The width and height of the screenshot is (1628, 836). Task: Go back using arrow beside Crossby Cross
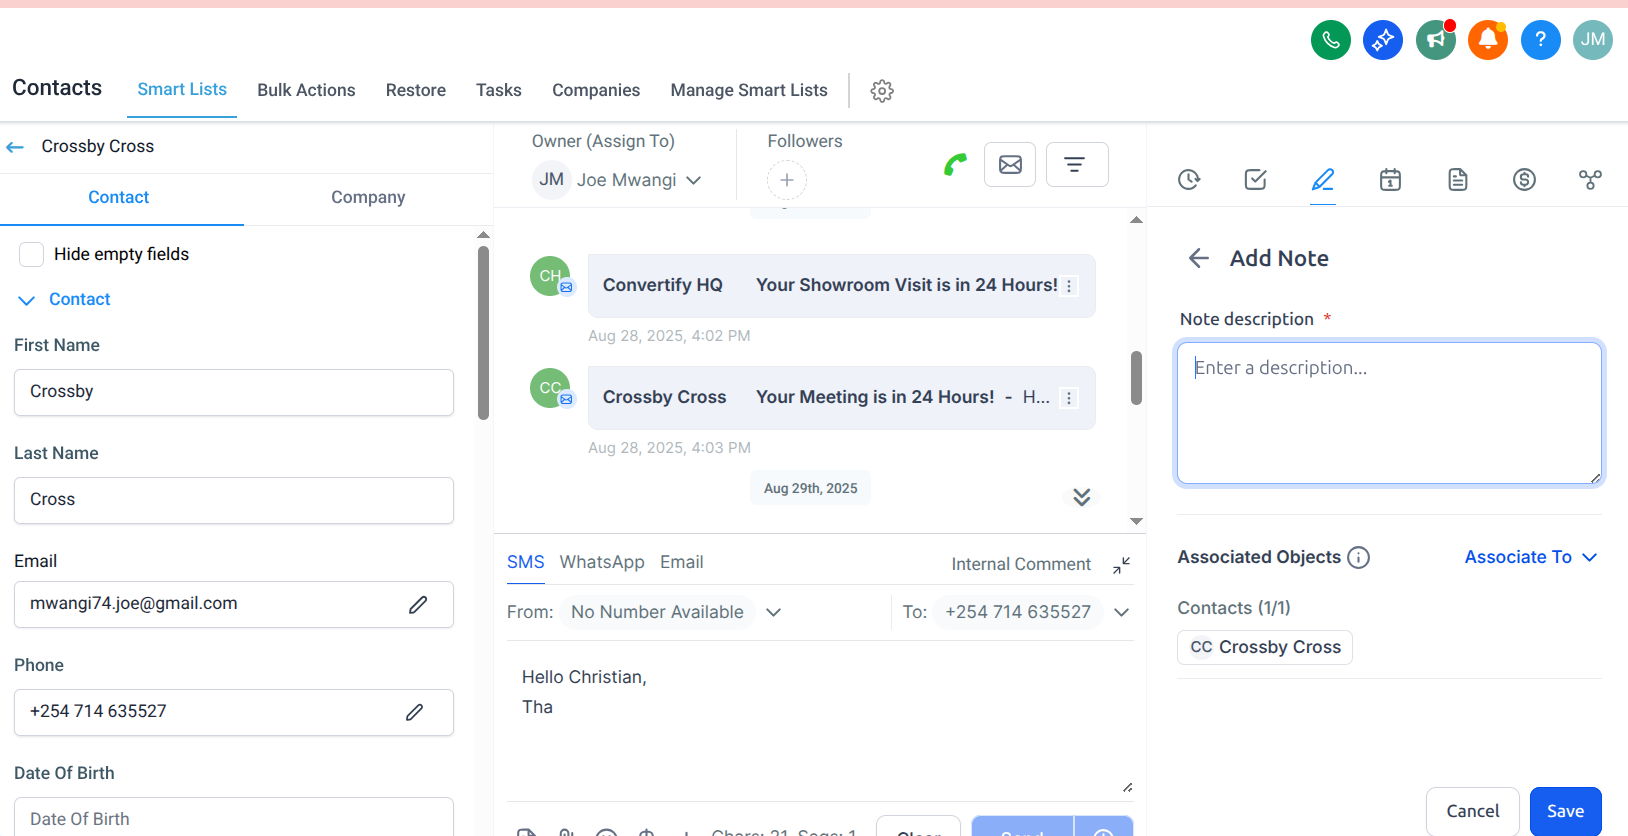15,147
